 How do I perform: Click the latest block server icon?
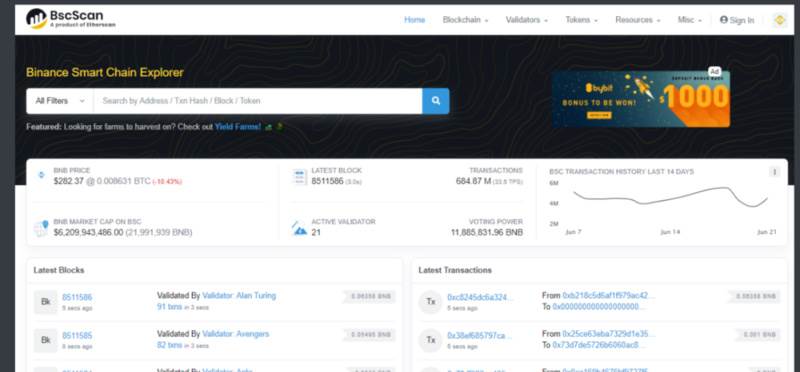[299, 177]
